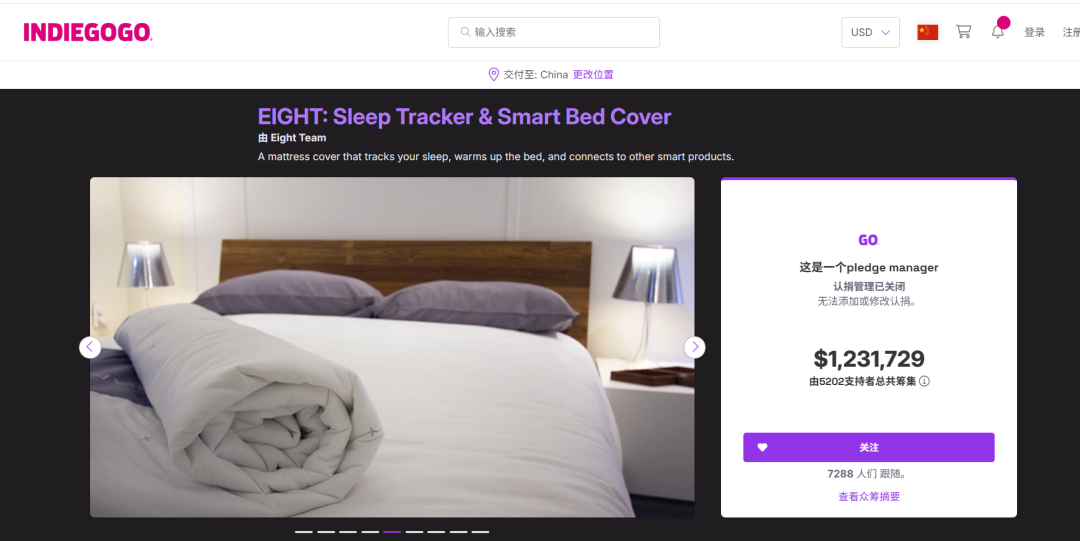Click the 更改位置 change location link

coord(593,74)
